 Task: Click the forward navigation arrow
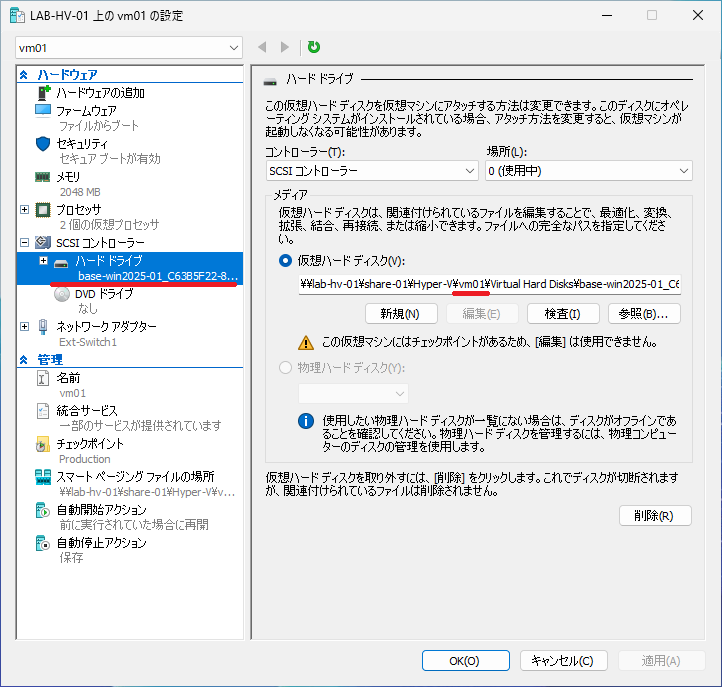tap(285, 47)
